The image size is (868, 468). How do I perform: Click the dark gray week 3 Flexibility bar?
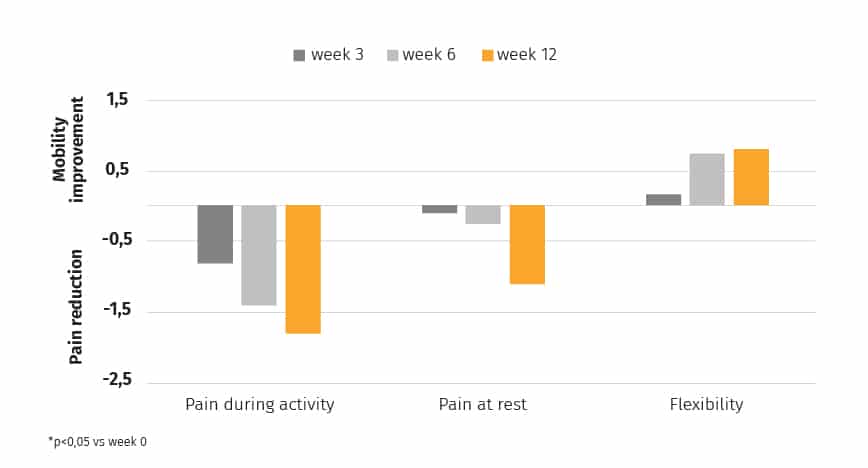[x=663, y=200]
